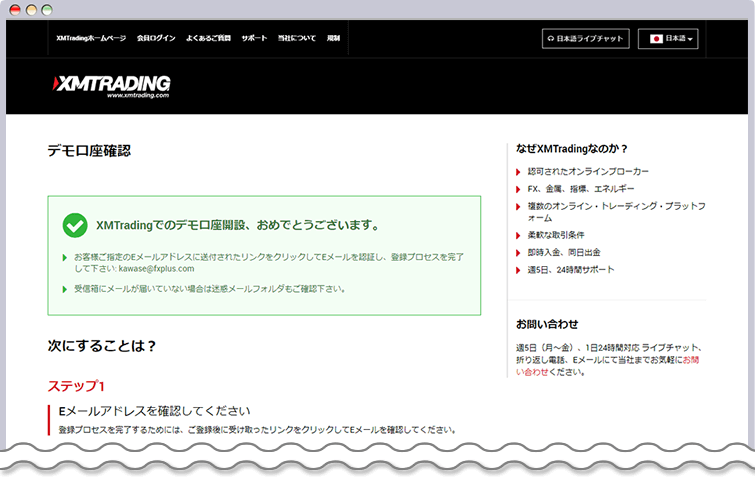Click なぜXMTradingなのか？ sidebar heading

[x=572, y=149]
